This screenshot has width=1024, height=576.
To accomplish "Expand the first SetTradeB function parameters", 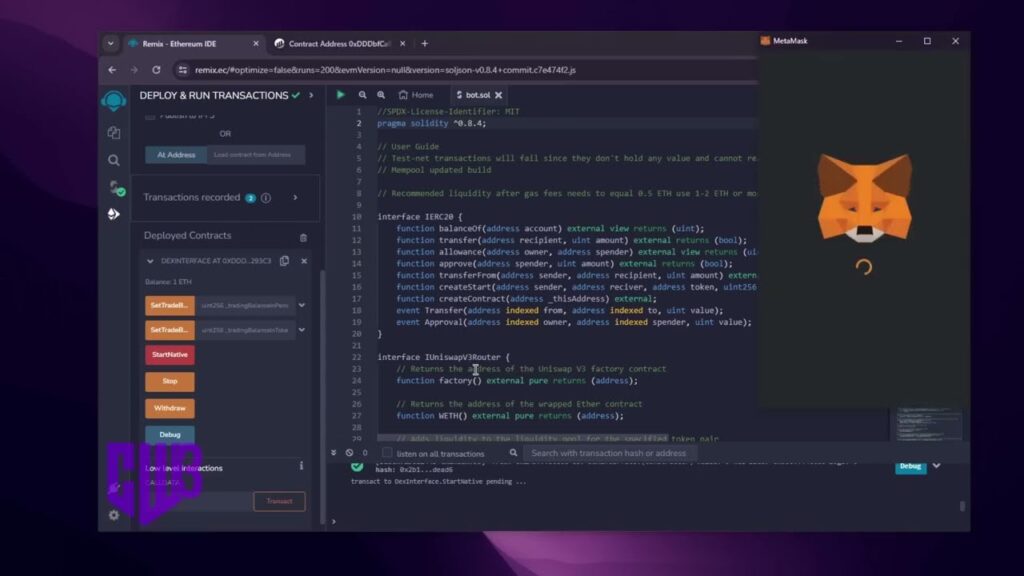I will (x=302, y=305).
